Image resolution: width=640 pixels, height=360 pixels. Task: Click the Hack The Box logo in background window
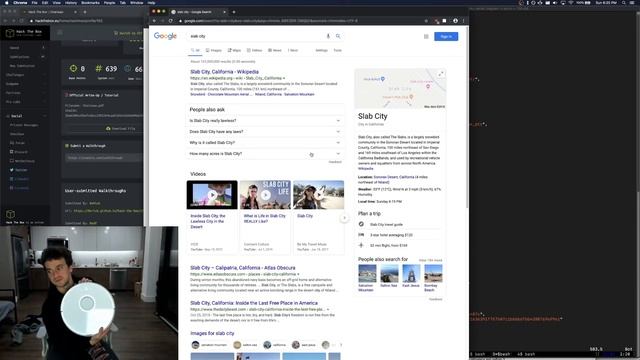(x=25, y=33)
